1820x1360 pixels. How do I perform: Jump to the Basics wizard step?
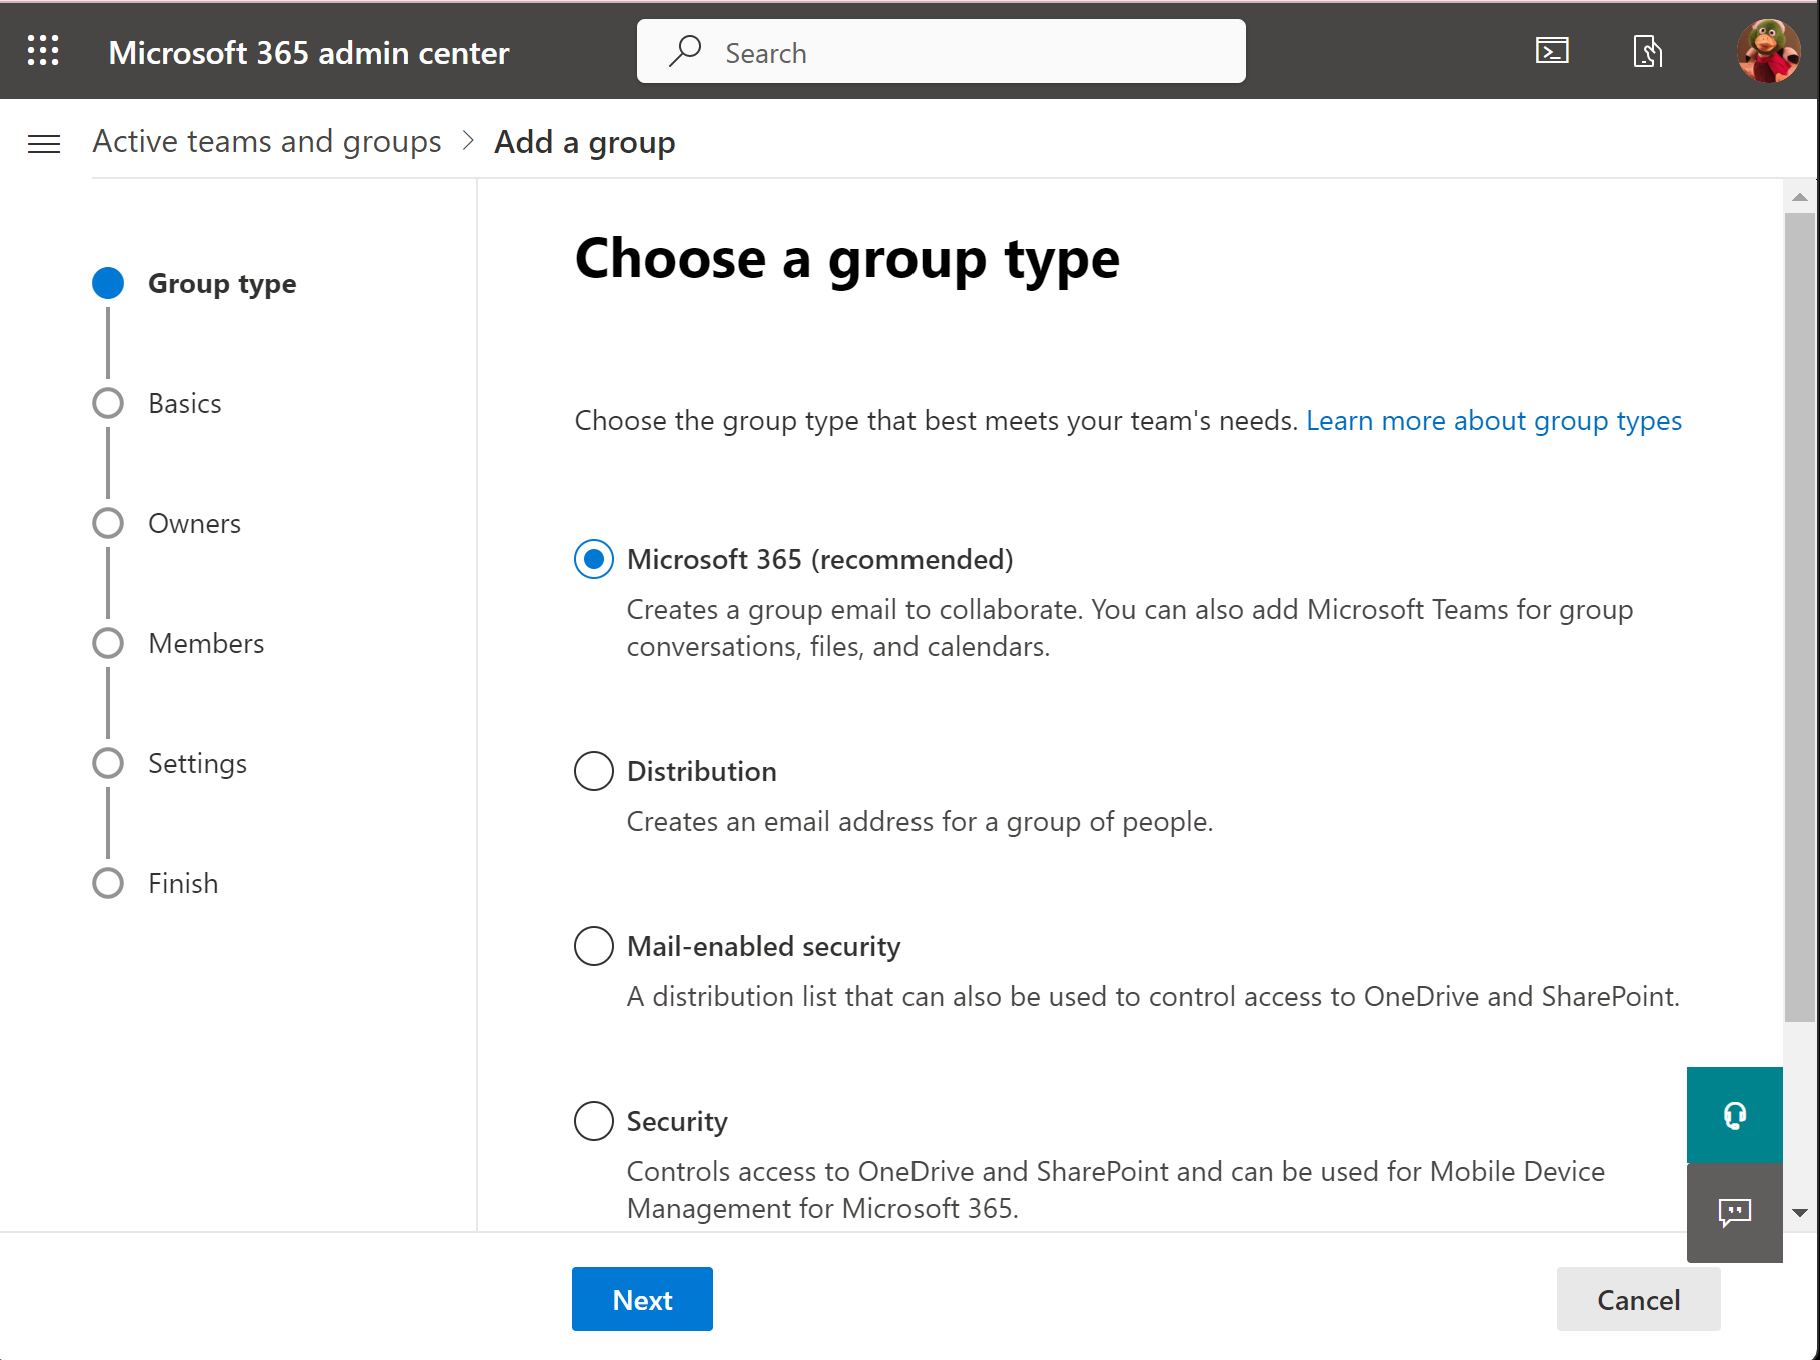pyautogui.click(x=185, y=403)
